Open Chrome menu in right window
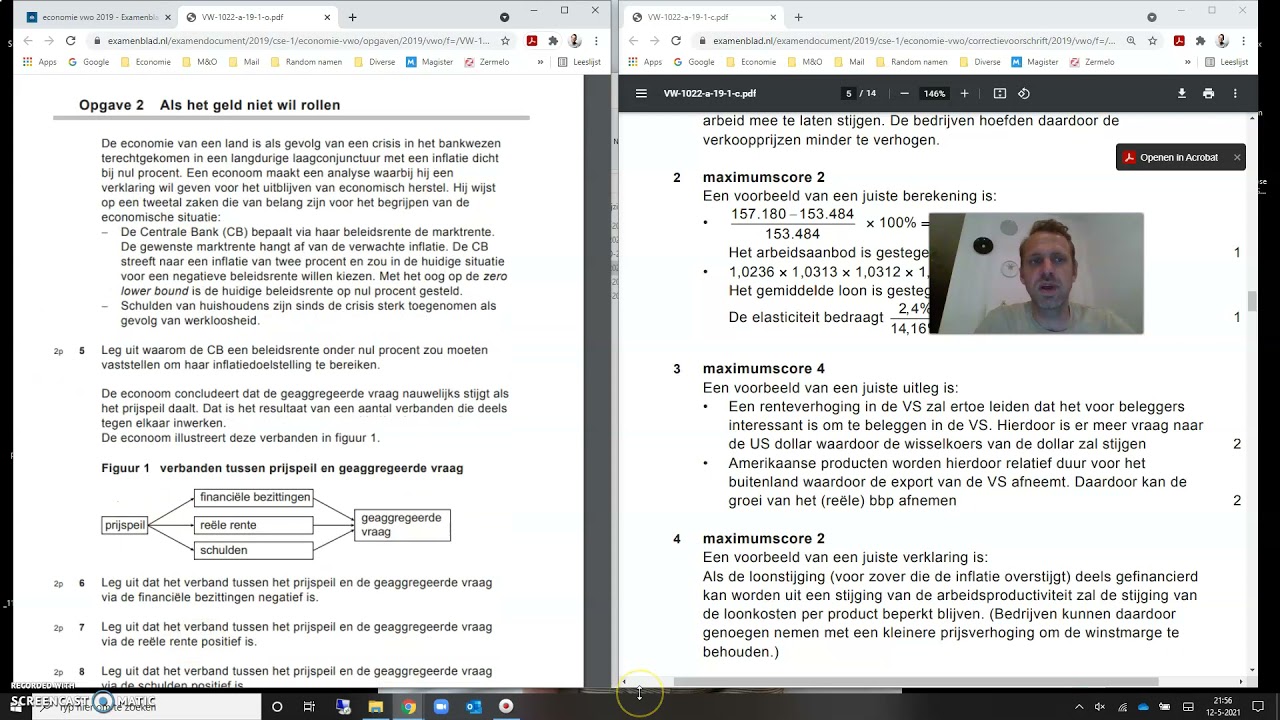 1244,41
